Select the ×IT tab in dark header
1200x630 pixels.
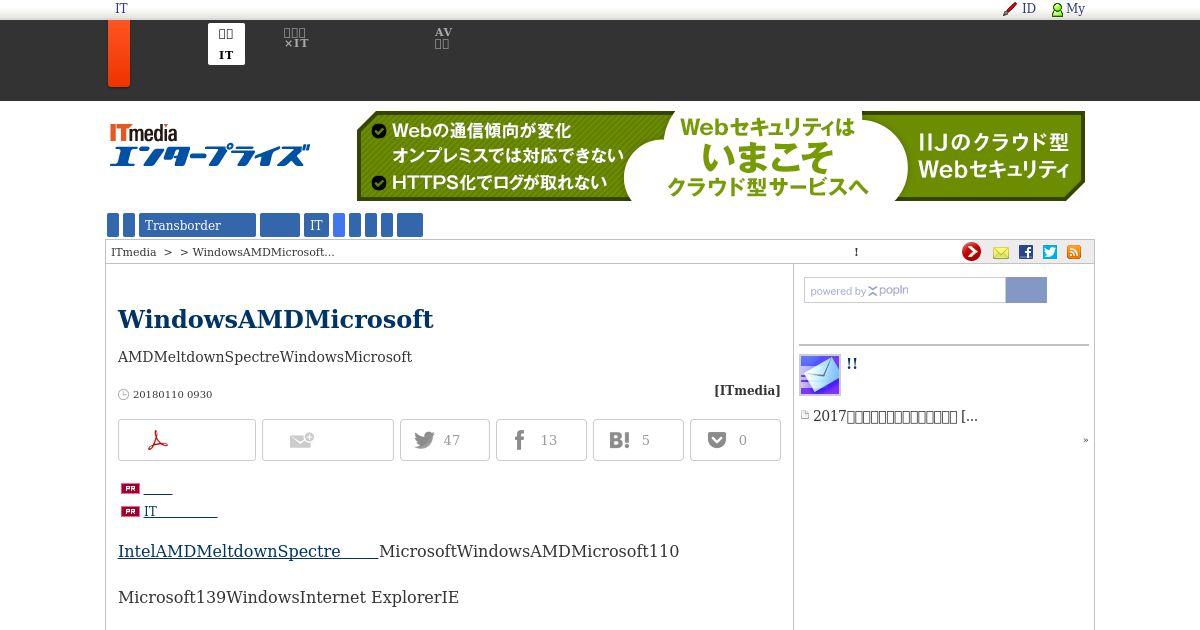click(296, 39)
